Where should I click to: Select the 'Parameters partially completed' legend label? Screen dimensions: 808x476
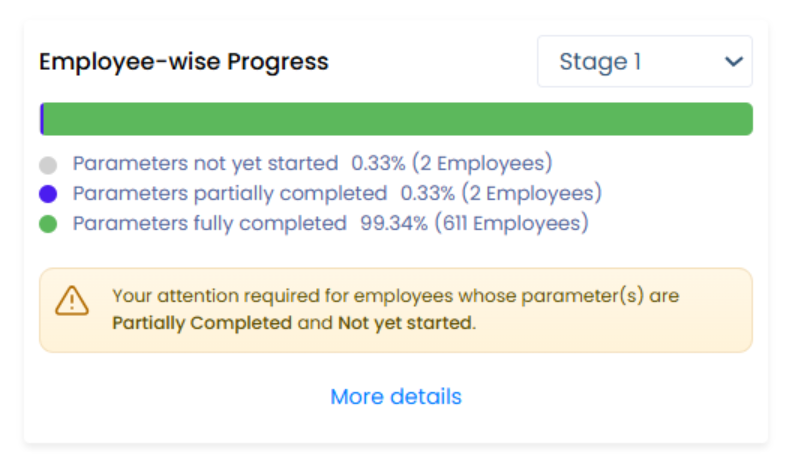click(229, 193)
